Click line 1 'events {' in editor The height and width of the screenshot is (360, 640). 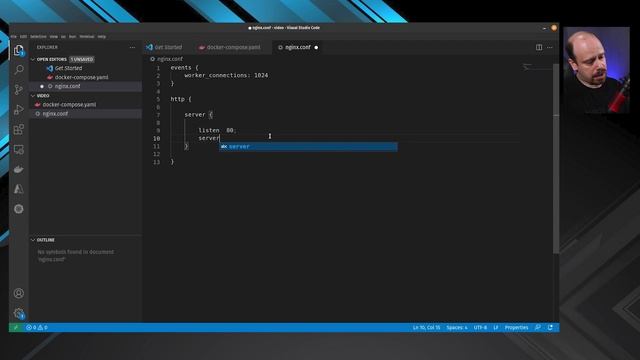[184, 67]
